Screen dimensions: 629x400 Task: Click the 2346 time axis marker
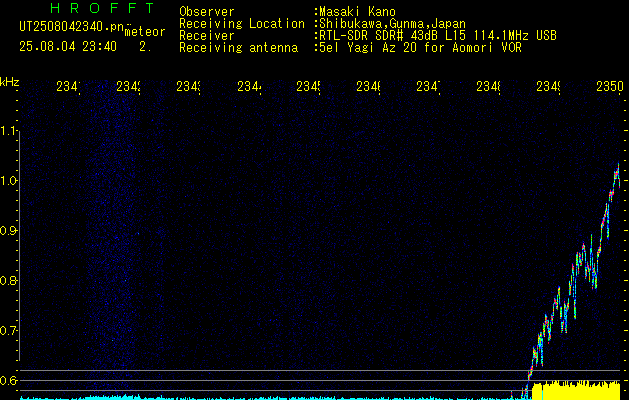coord(368,86)
